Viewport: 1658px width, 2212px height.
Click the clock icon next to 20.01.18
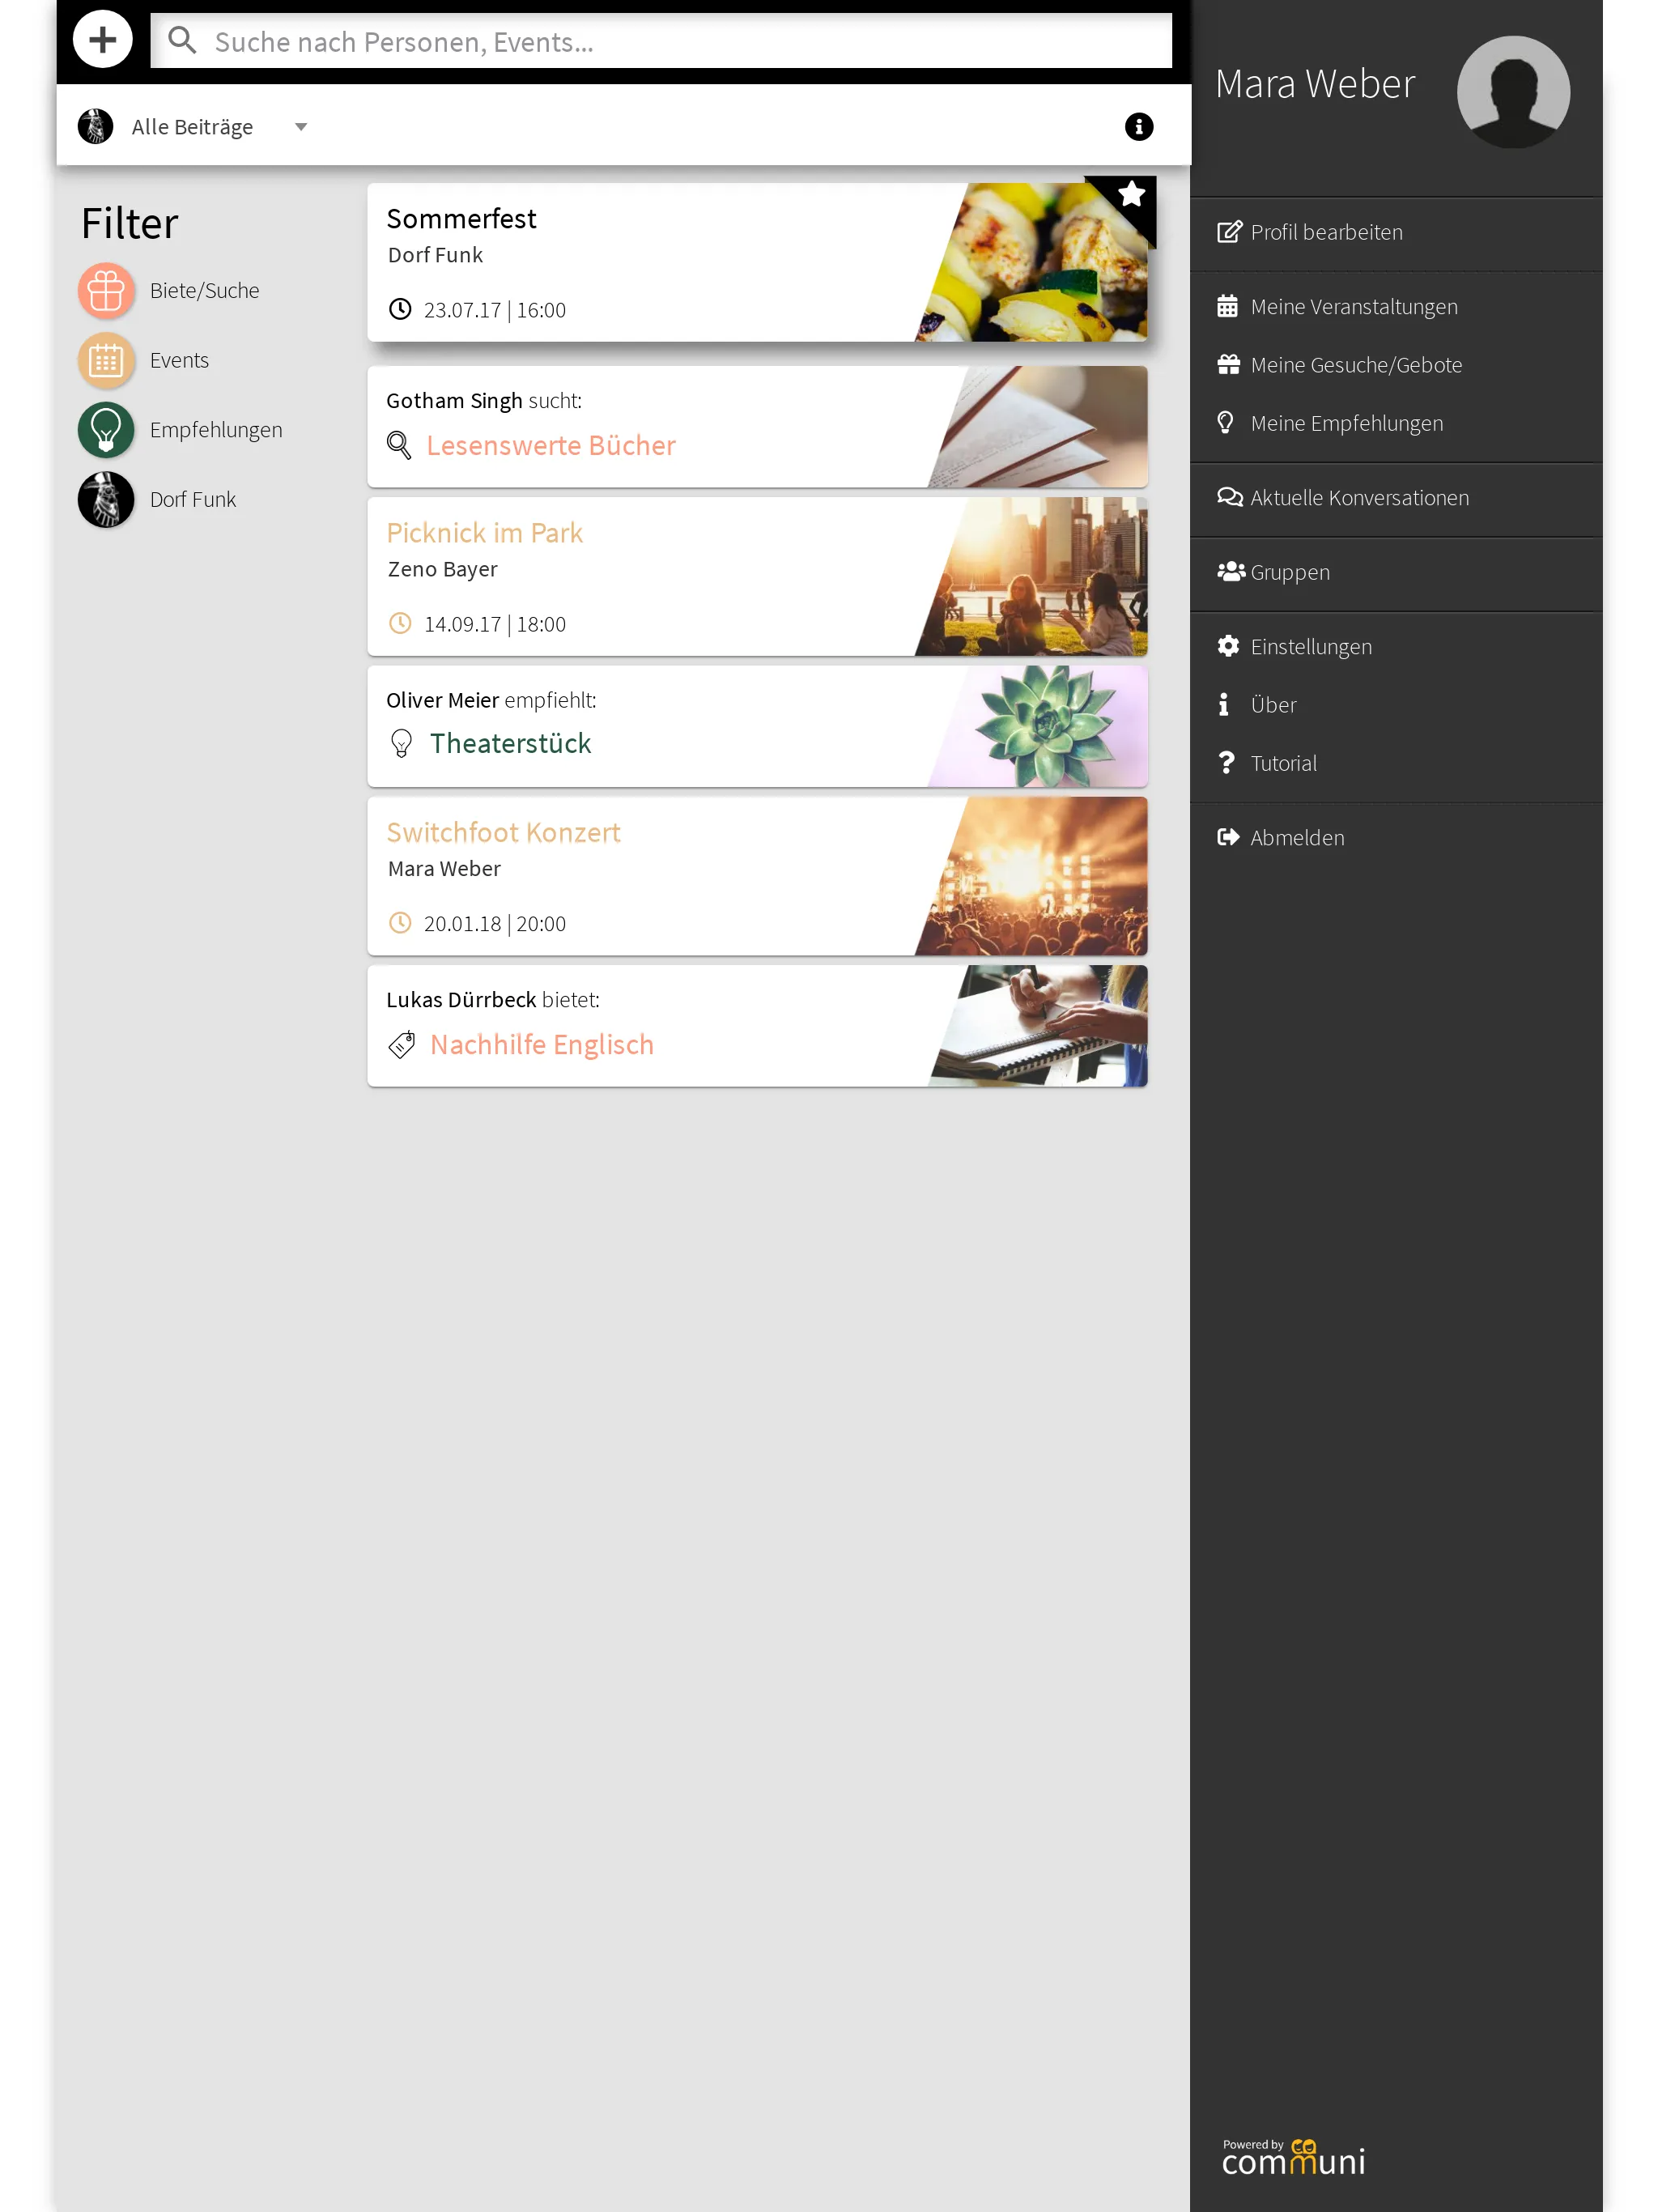[400, 923]
